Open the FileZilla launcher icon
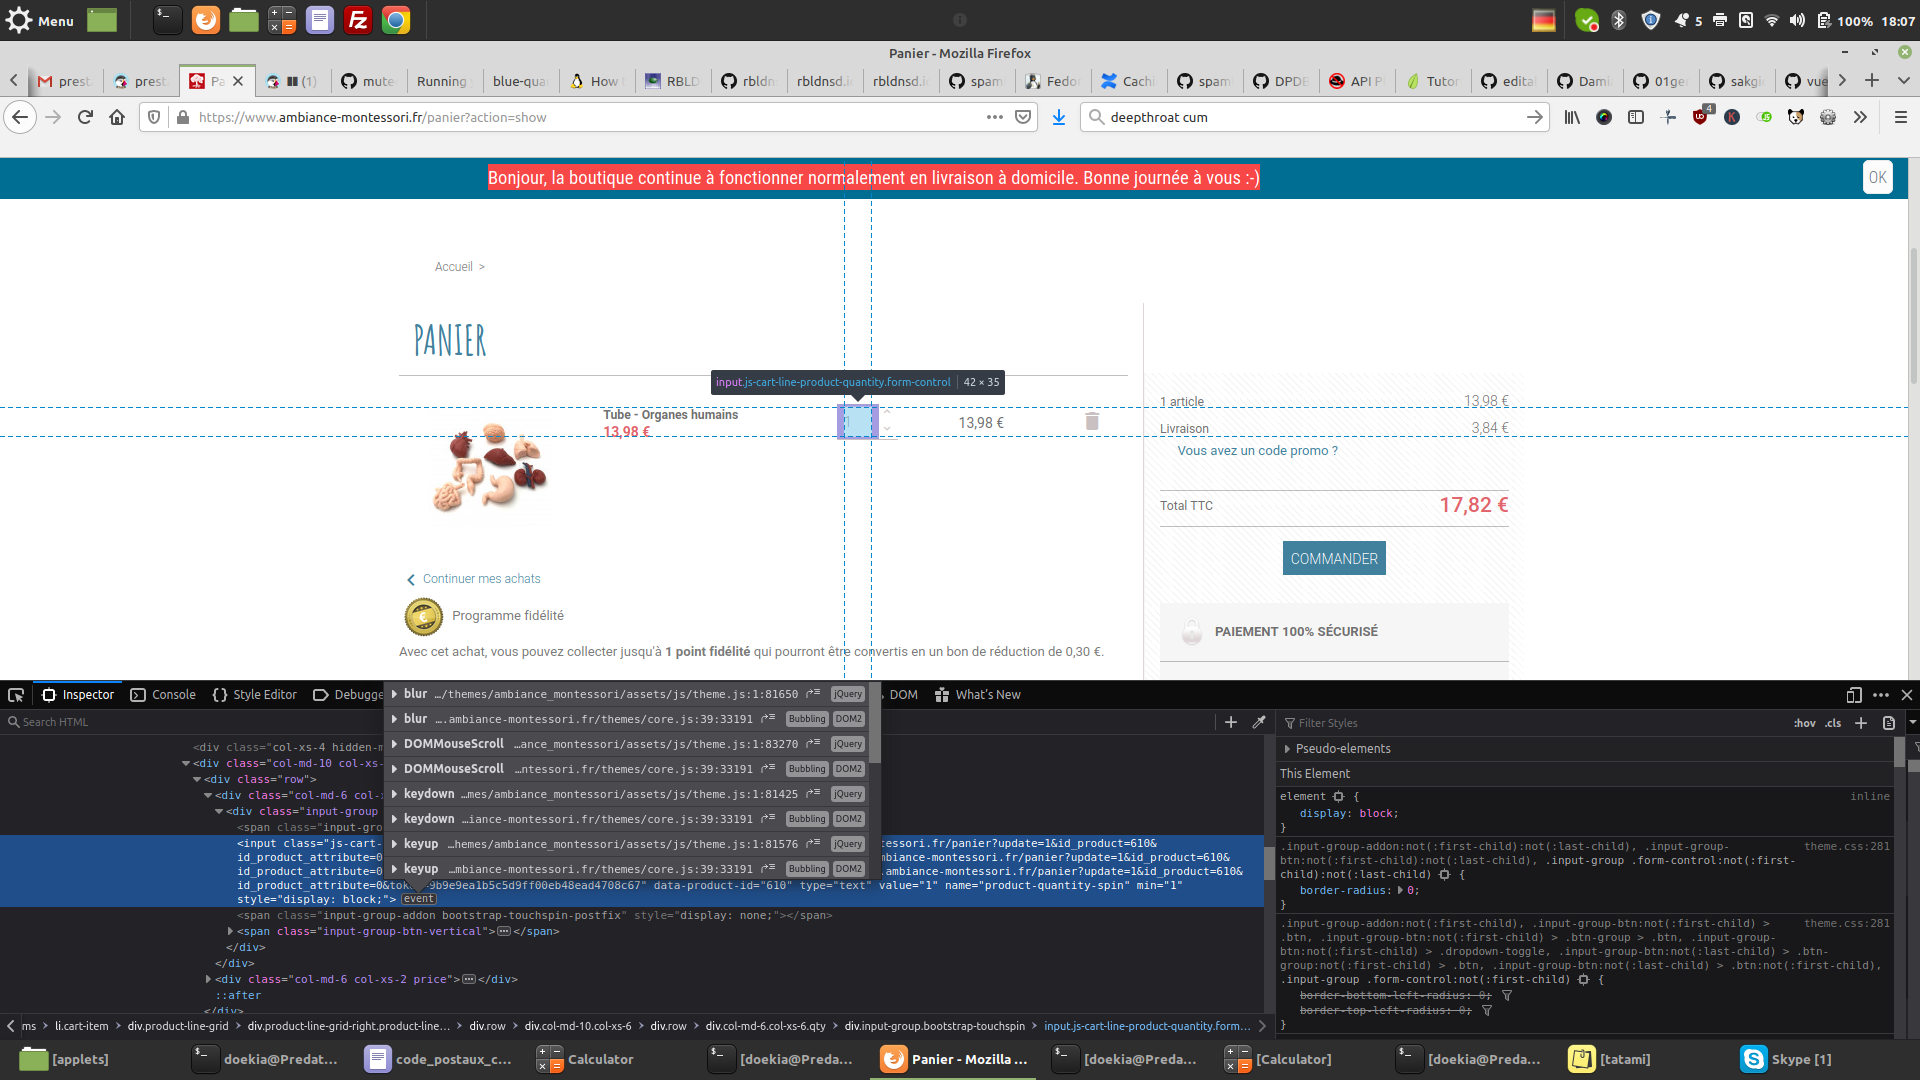 [x=358, y=20]
